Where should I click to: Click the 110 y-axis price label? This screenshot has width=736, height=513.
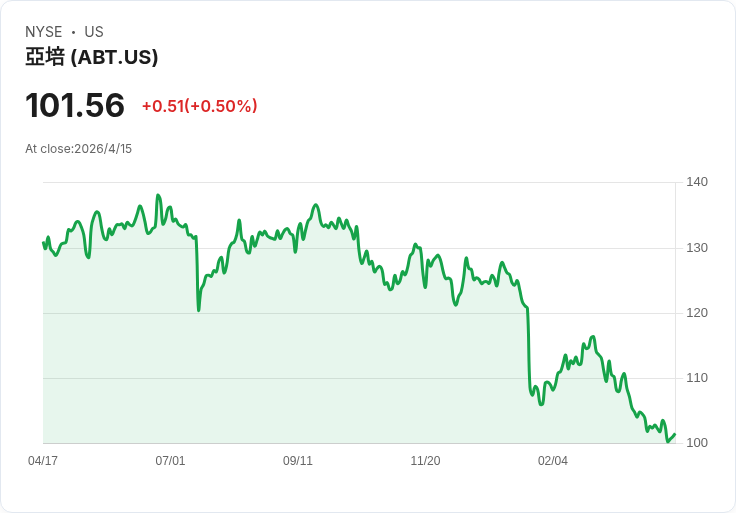click(x=697, y=378)
